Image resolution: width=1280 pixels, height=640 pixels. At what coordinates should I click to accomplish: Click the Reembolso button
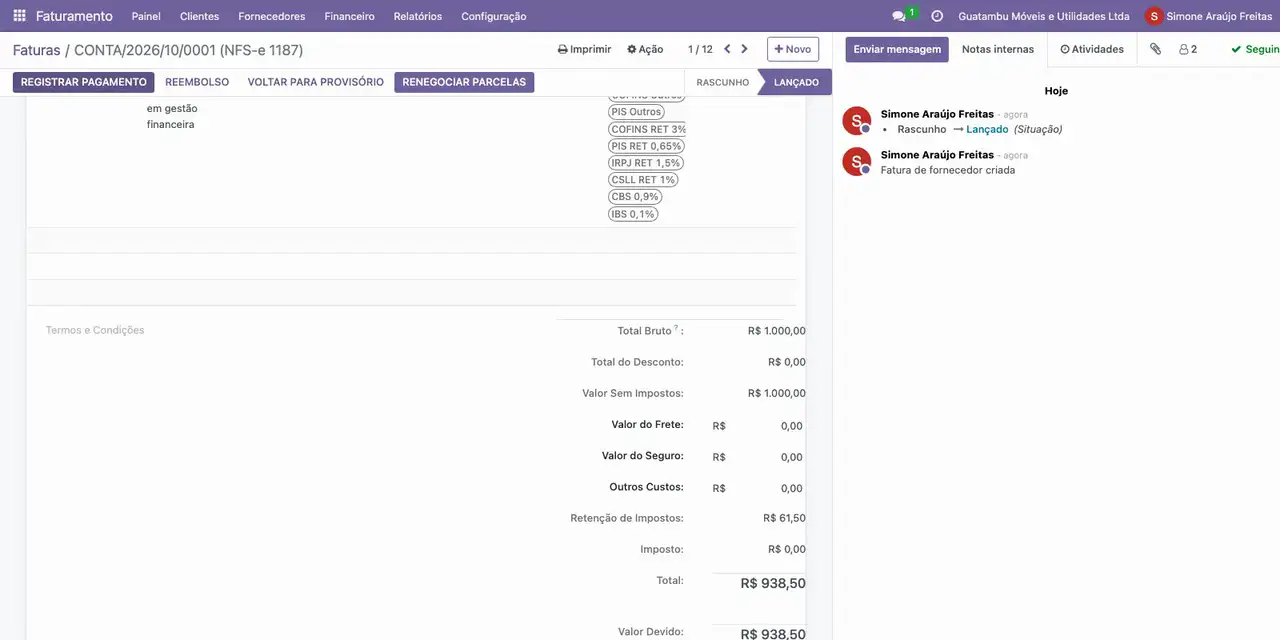[197, 82]
